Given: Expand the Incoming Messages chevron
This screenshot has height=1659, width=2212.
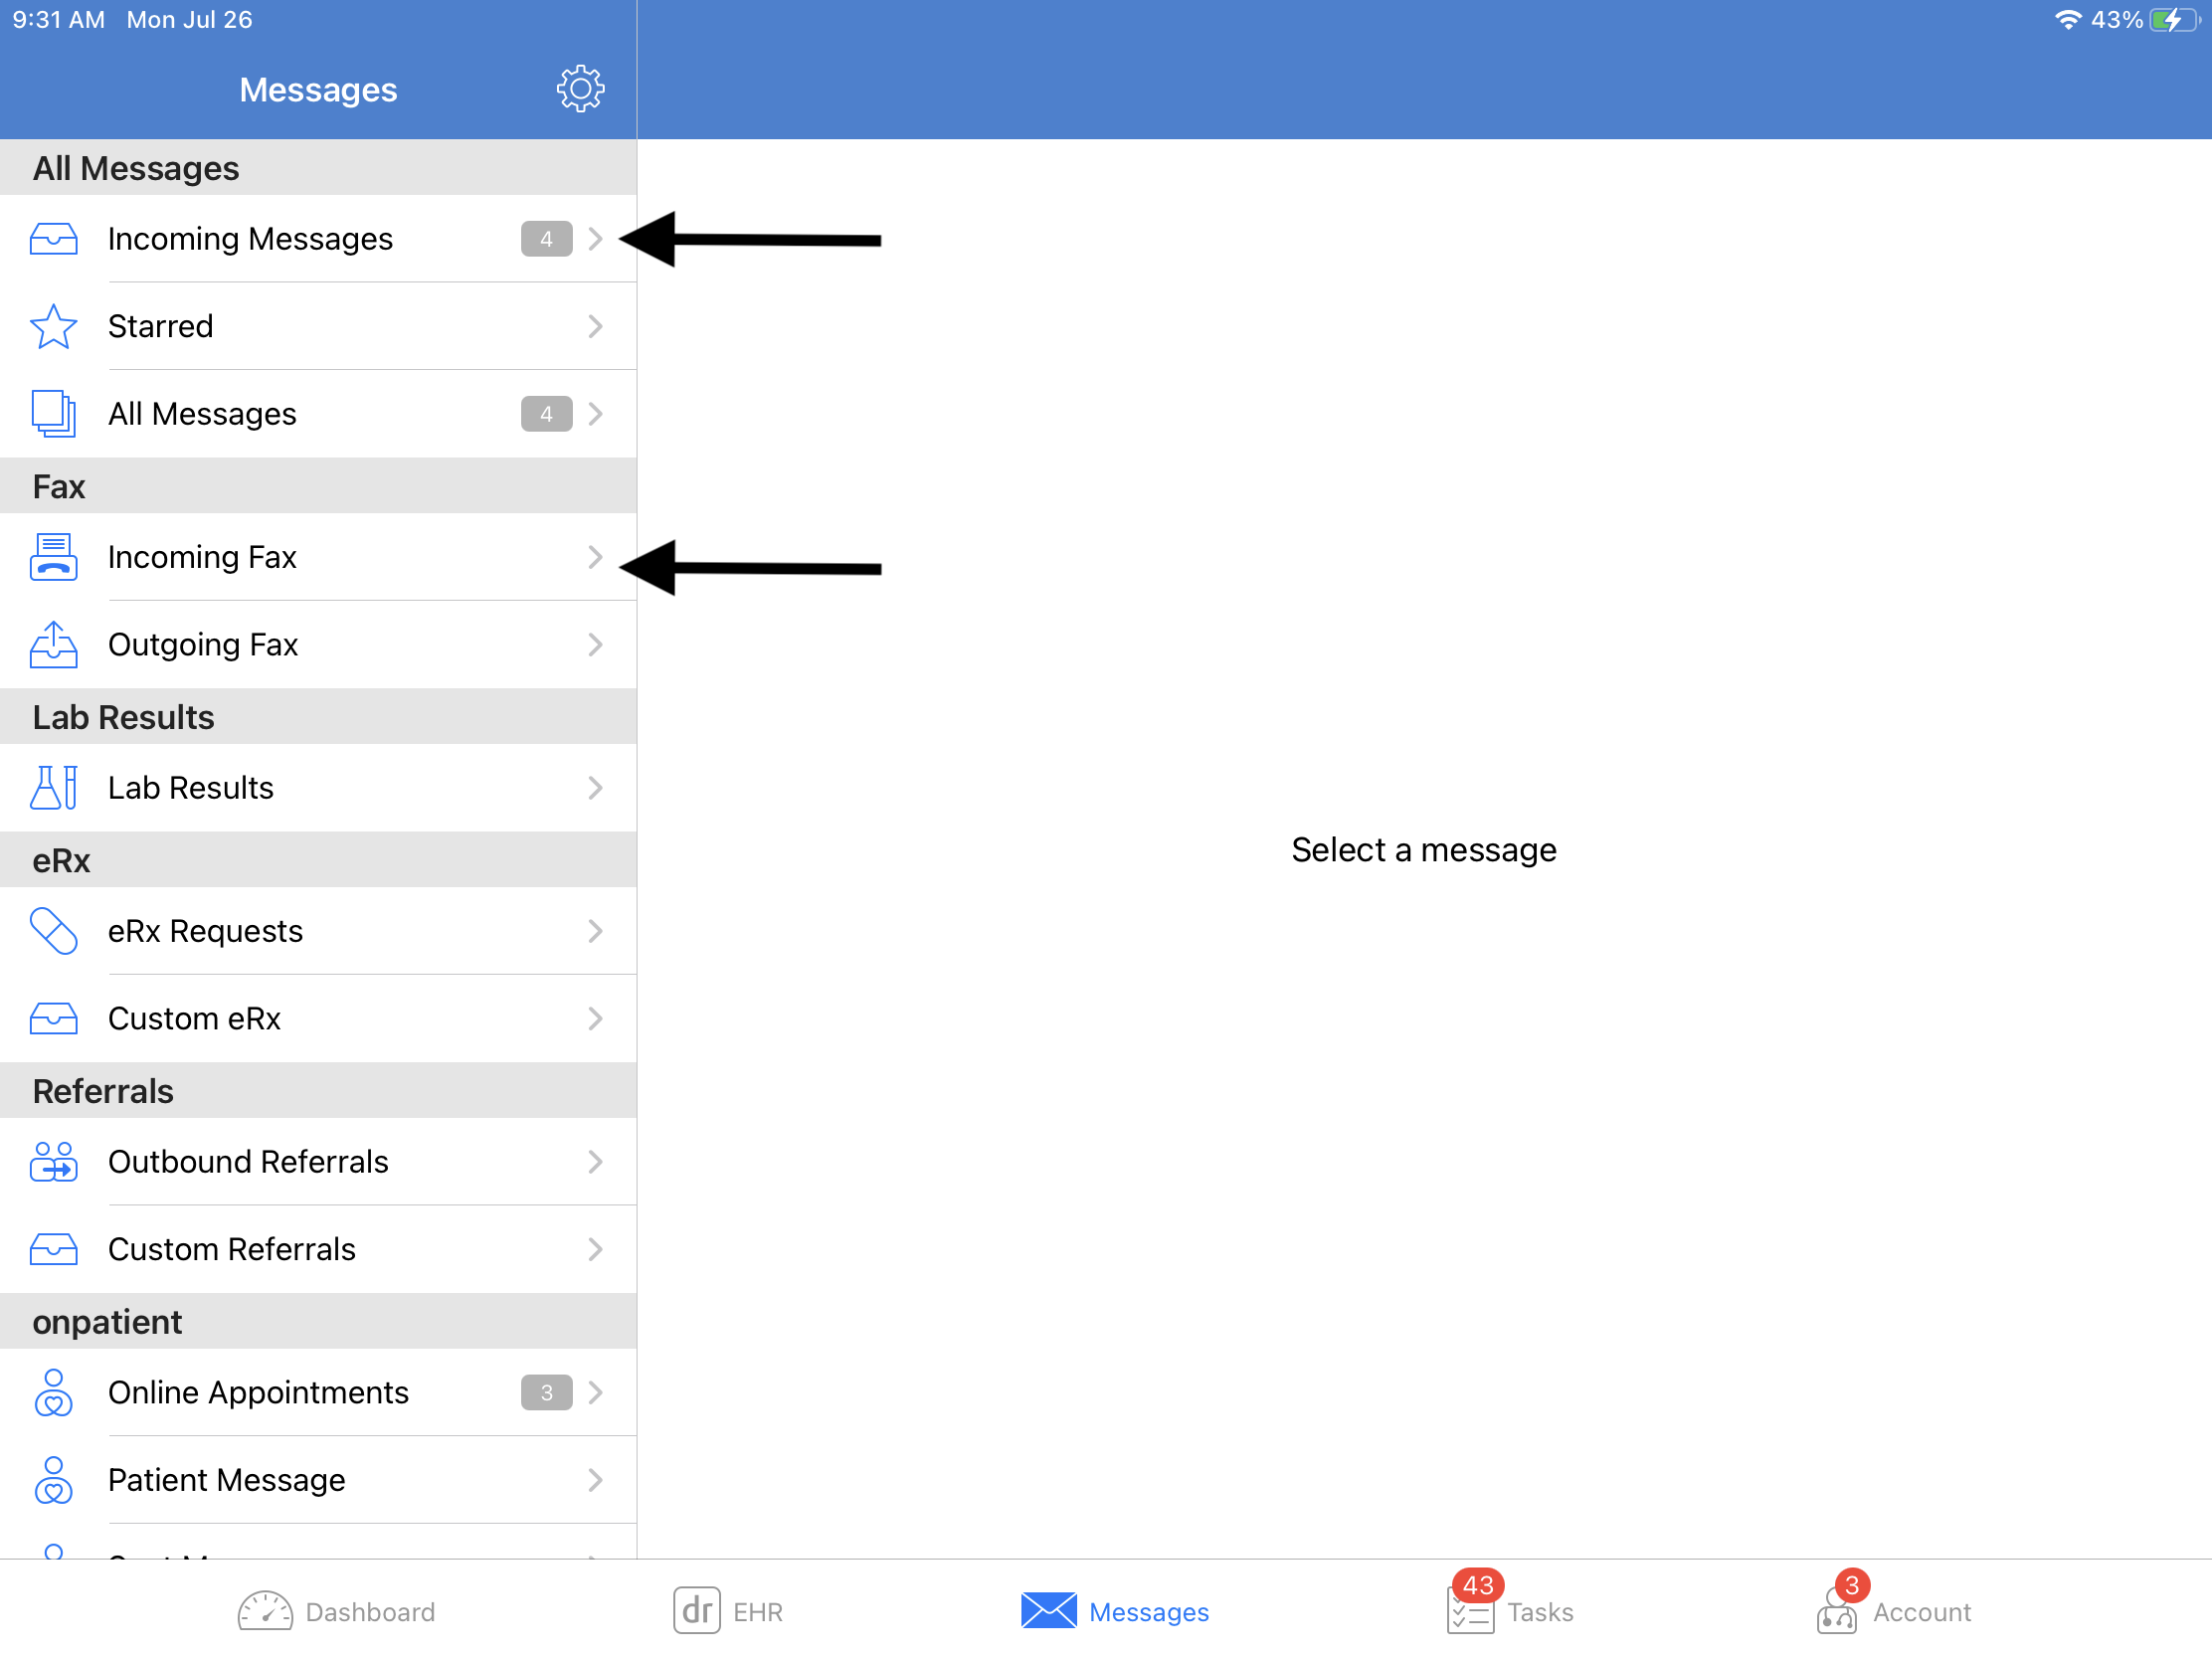Looking at the screenshot, I should click(595, 239).
